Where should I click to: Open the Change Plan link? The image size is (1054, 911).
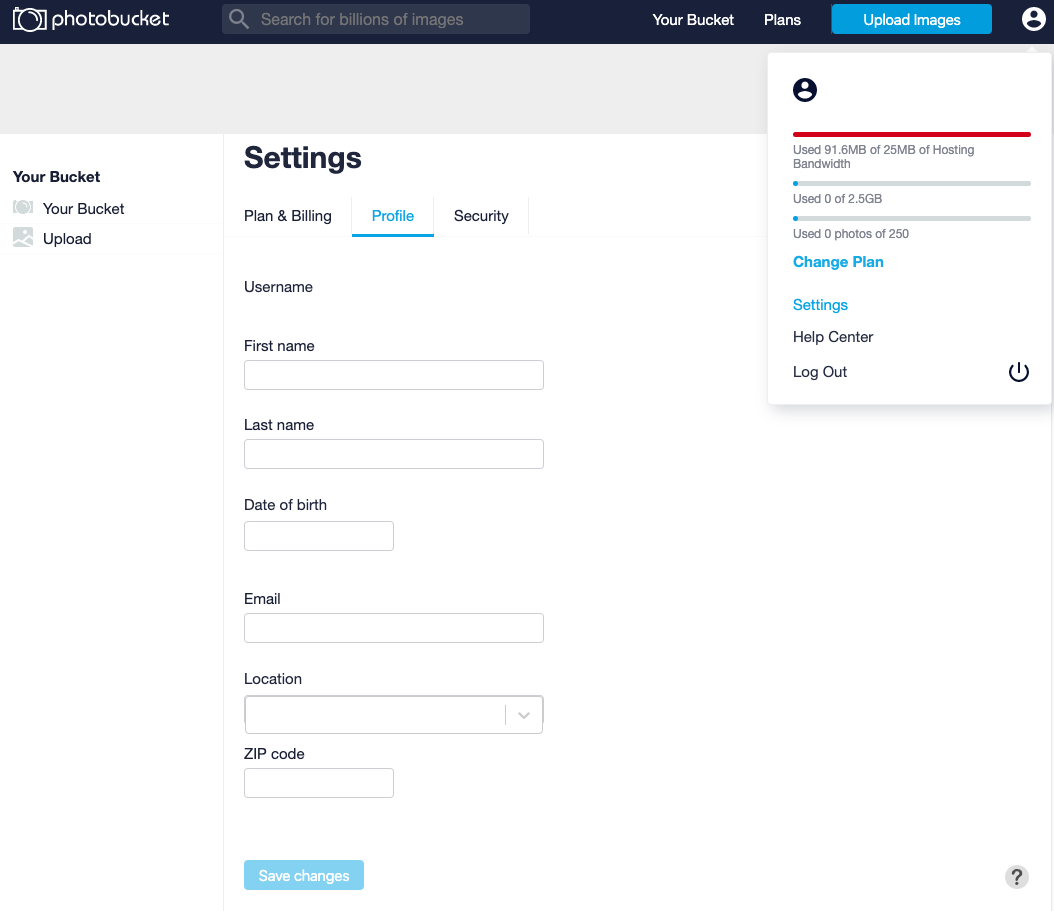pyautogui.click(x=838, y=261)
